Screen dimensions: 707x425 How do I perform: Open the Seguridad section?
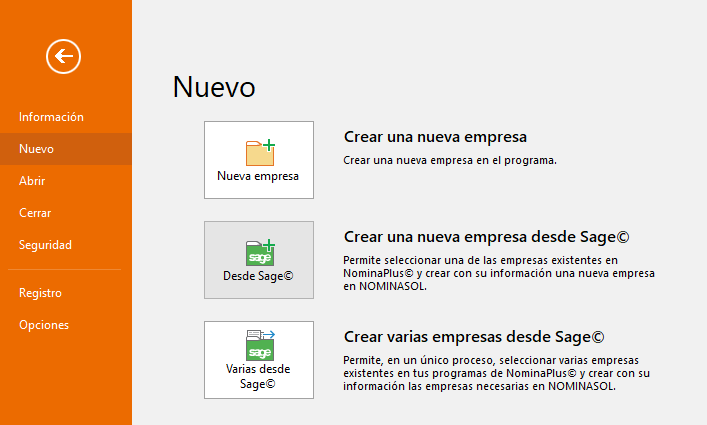click(x=45, y=245)
